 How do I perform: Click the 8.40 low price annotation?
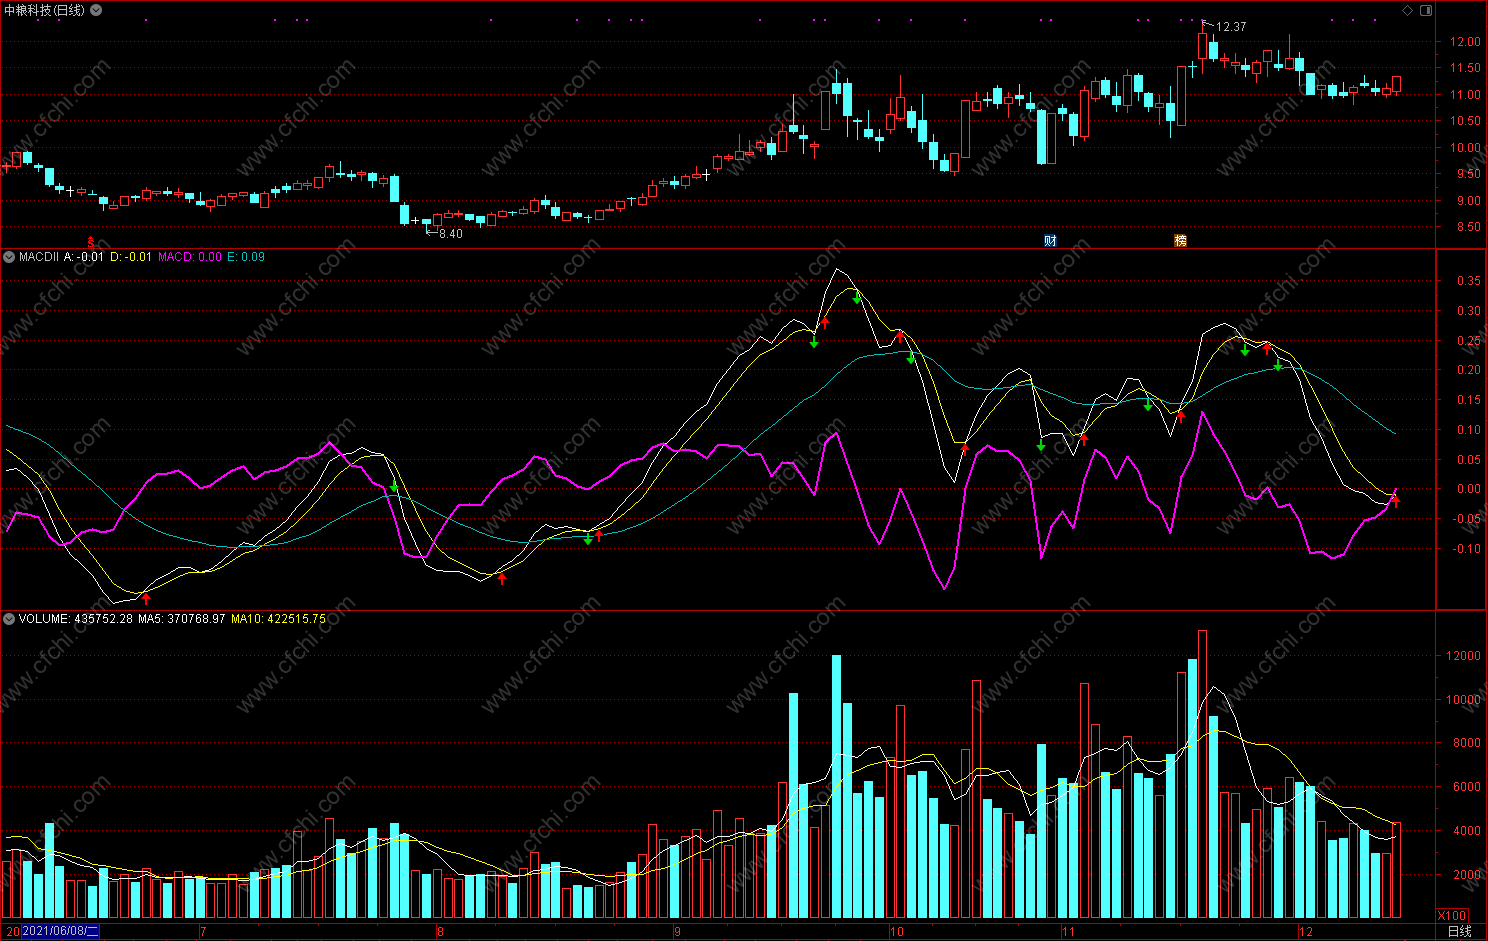point(450,234)
